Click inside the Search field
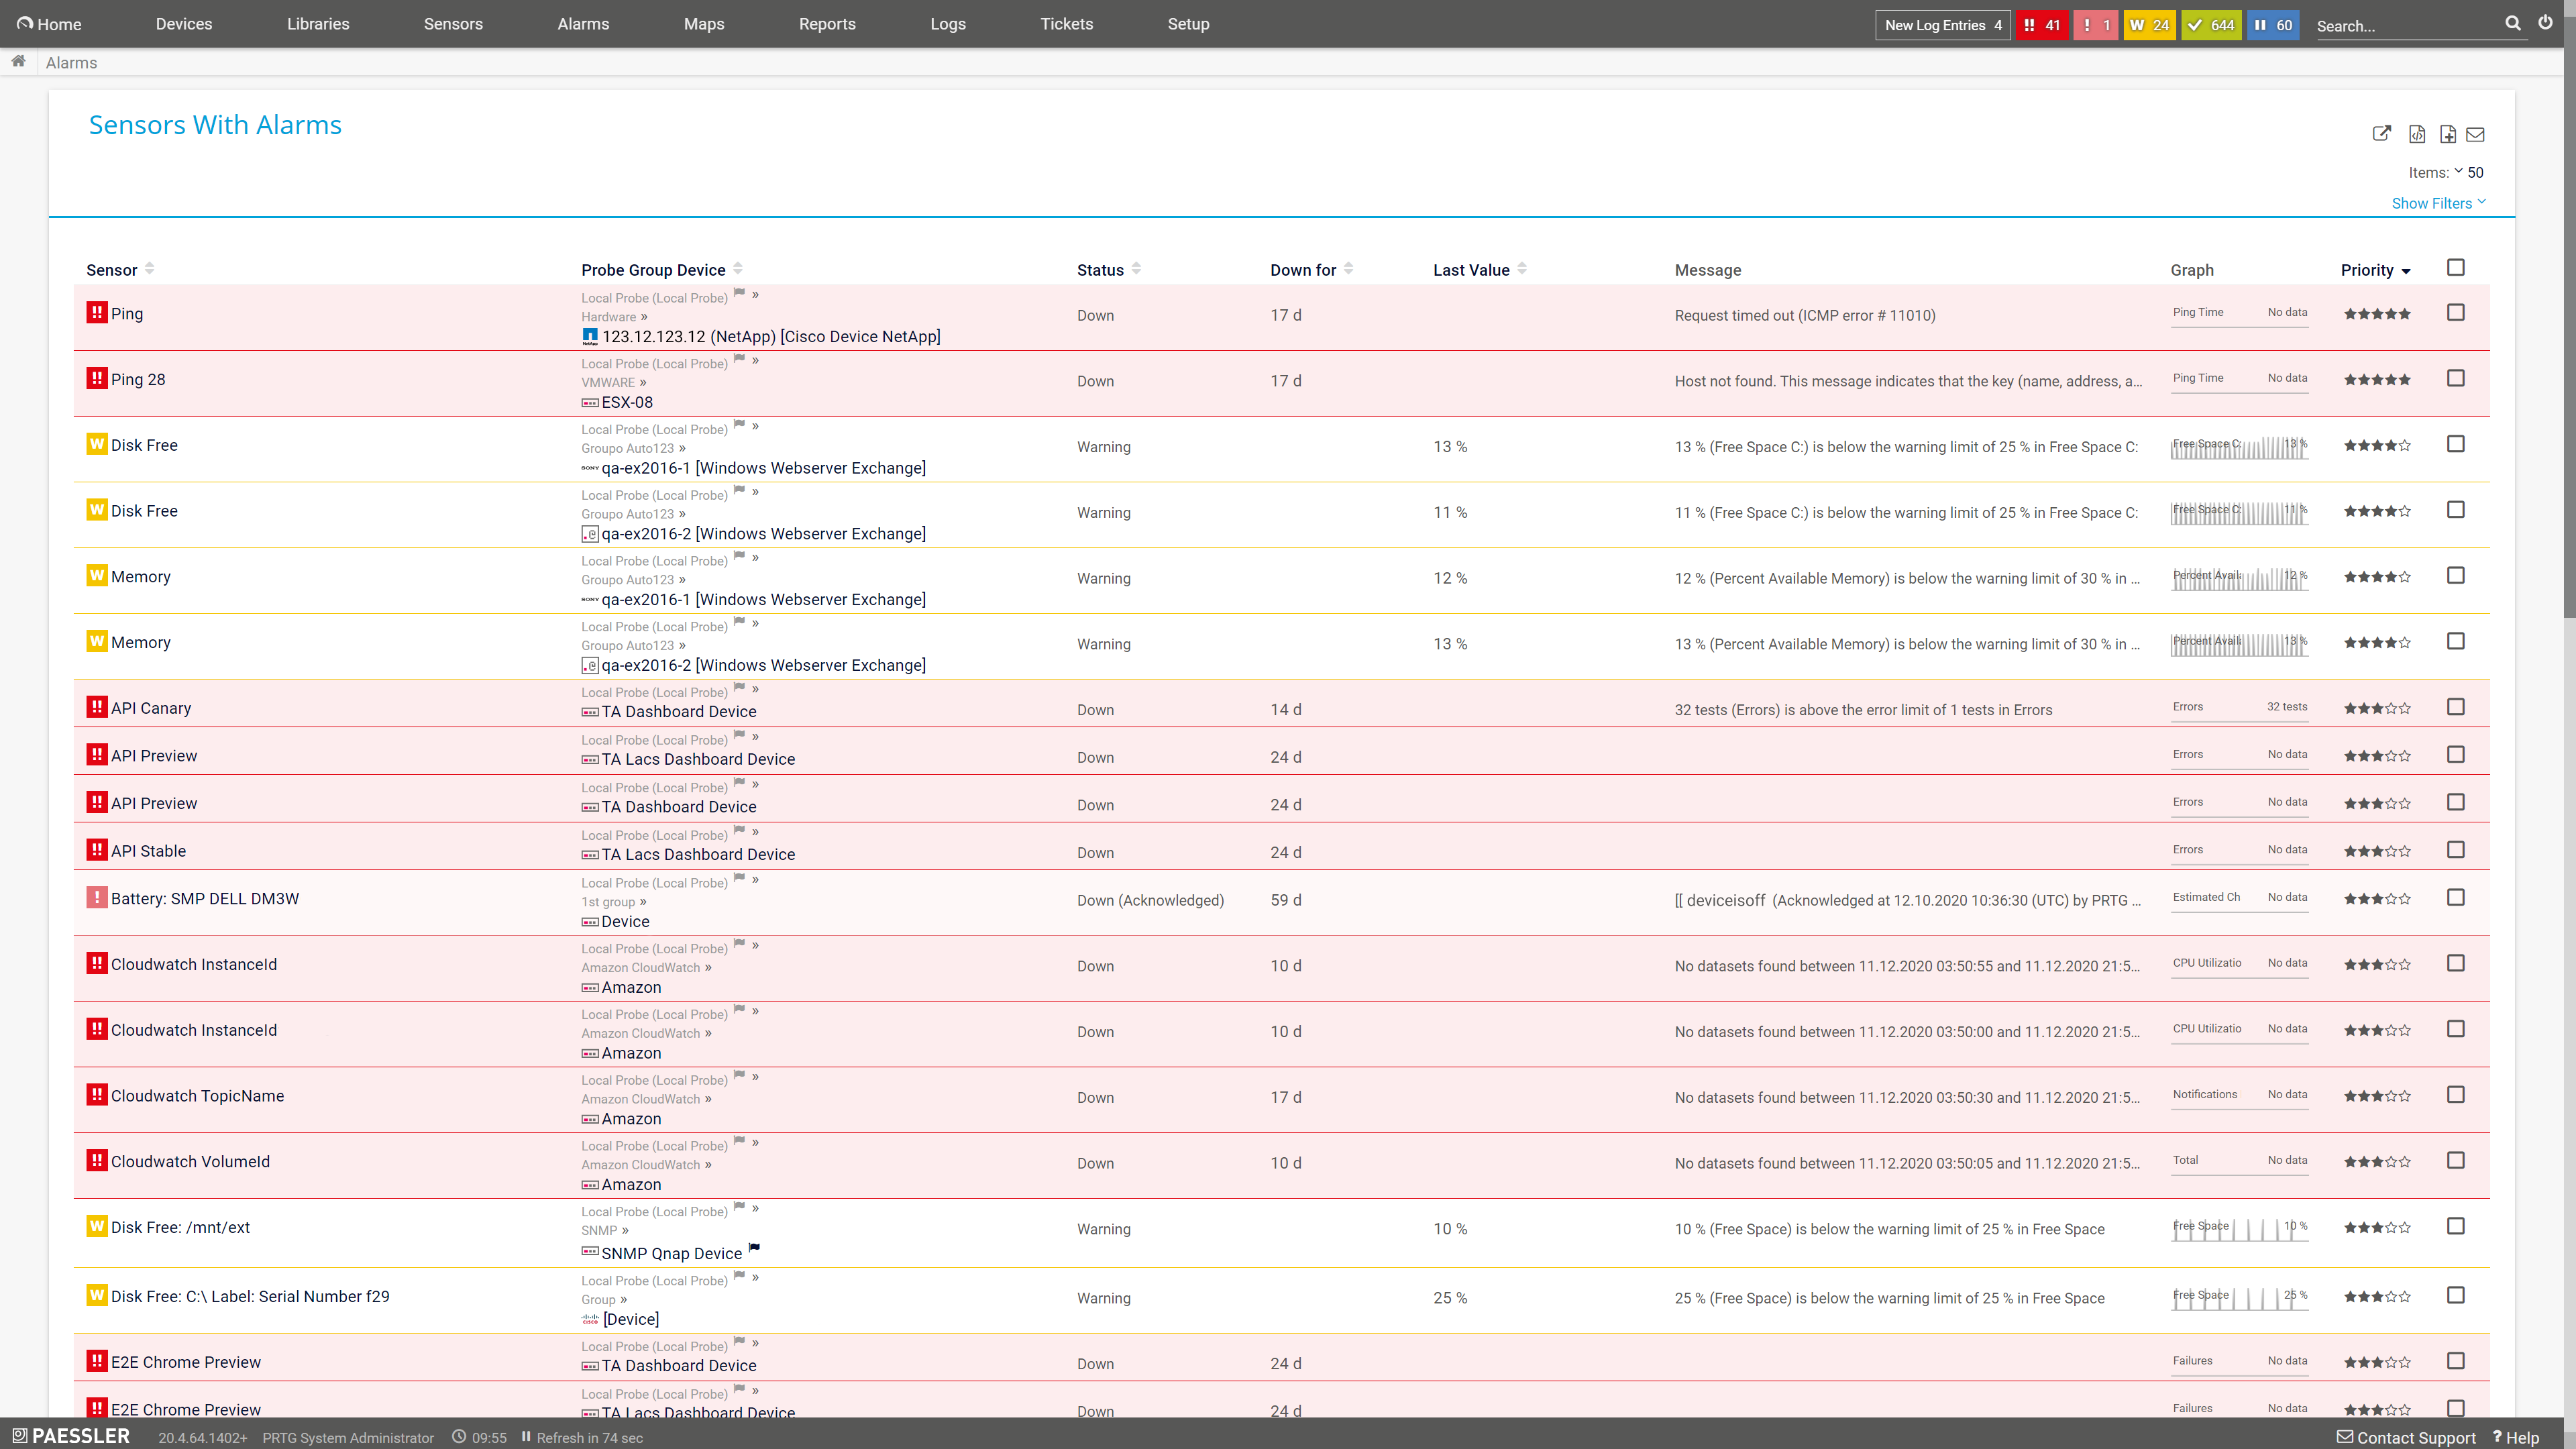This screenshot has height=1449, width=2576. [2400, 26]
